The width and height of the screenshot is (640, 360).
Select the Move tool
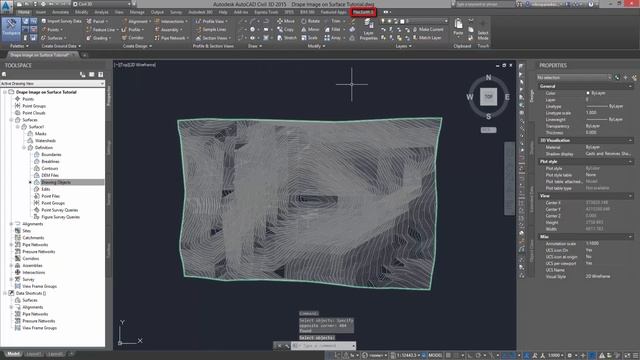click(286, 21)
